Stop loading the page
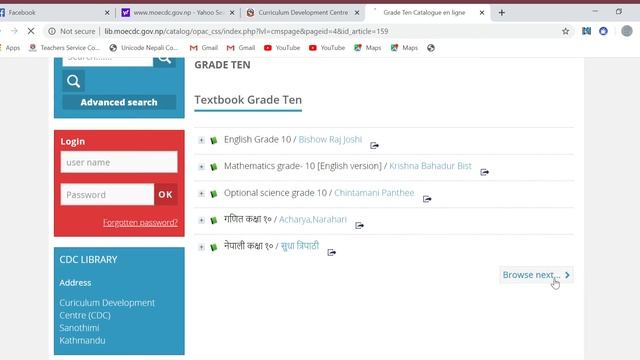This screenshot has width=640, height=360. point(31,31)
